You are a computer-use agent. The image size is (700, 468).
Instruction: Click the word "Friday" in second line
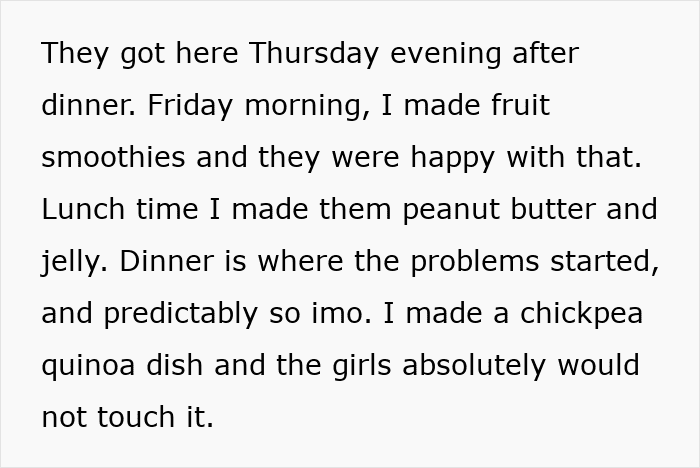coord(190,106)
